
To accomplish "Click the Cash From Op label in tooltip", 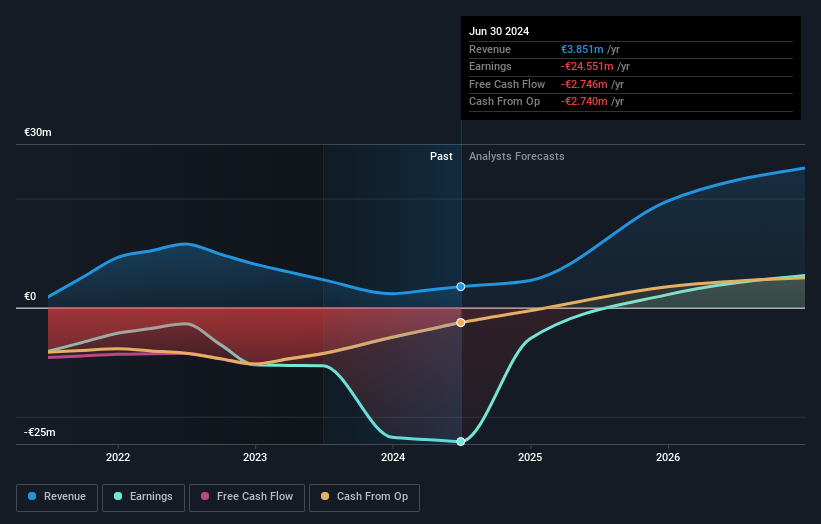I will pyautogui.click(x=504, y=102).
